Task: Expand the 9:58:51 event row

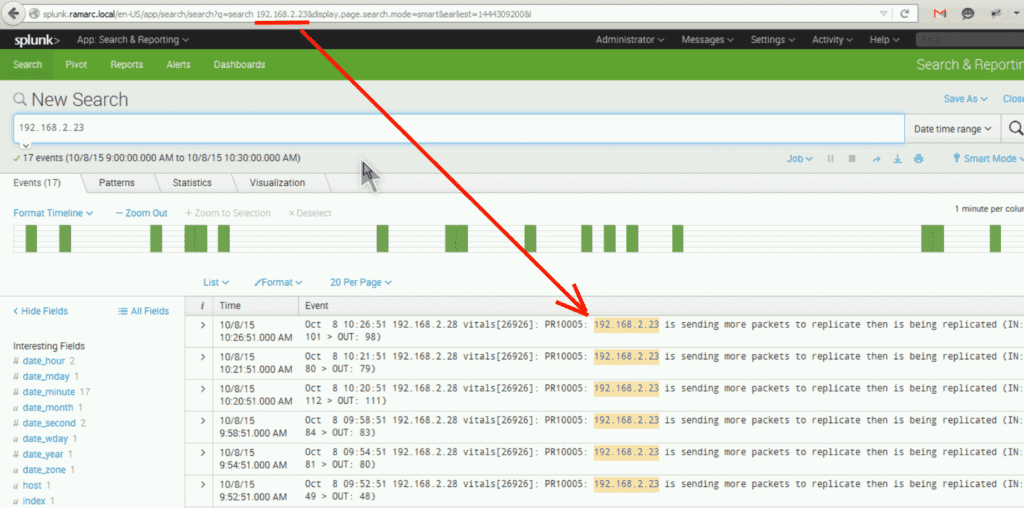Action: (x=202, y=420)
